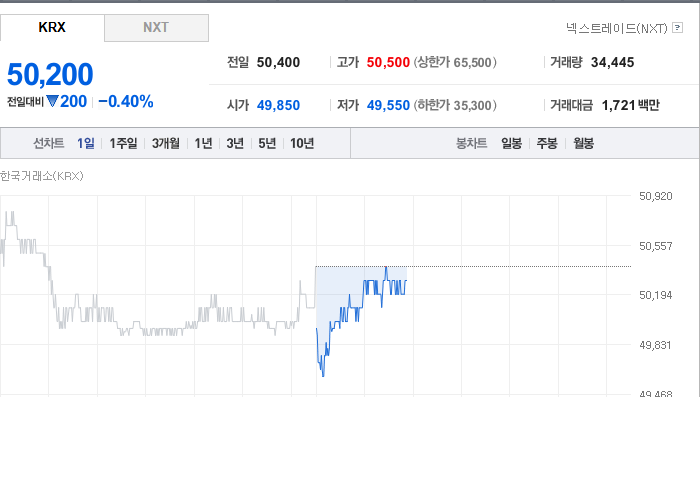Image resolution: width=700 pixels, height=490 pixels.
Task: Click the trading value 1,721 백만
Action: click(x=630, y=105)
